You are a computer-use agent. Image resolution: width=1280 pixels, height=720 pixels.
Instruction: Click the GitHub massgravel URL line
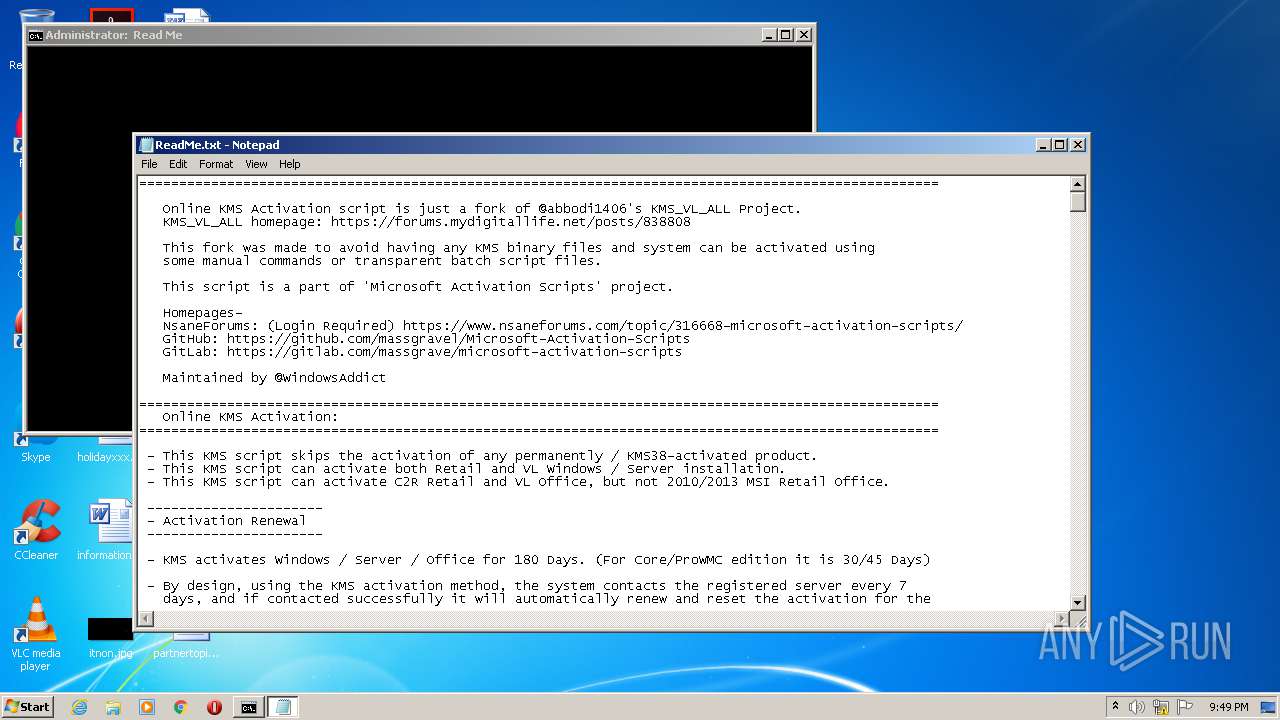426,339
